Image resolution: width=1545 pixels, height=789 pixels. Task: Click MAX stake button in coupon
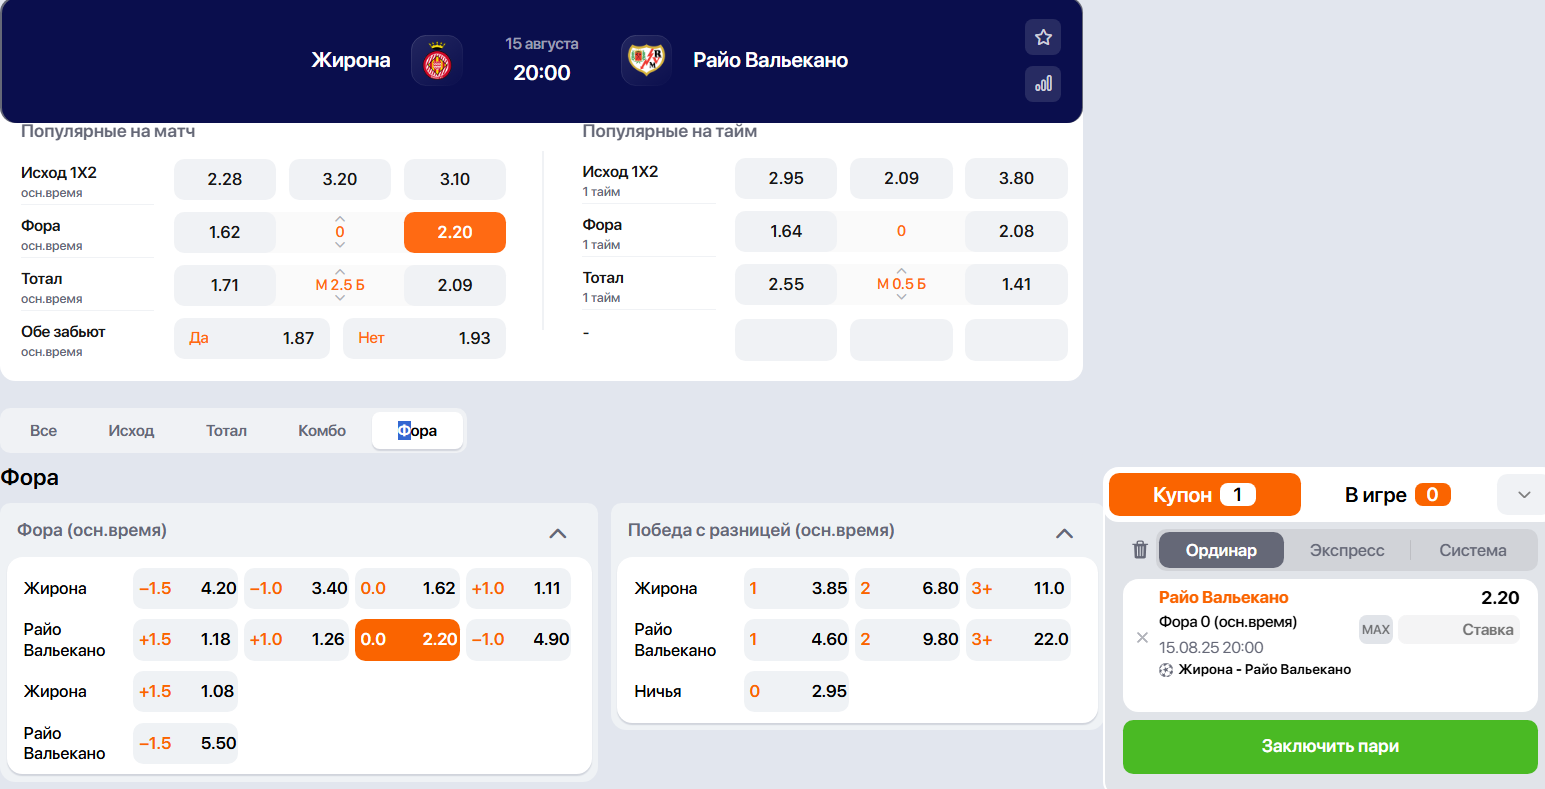[x=1376, y=629]
